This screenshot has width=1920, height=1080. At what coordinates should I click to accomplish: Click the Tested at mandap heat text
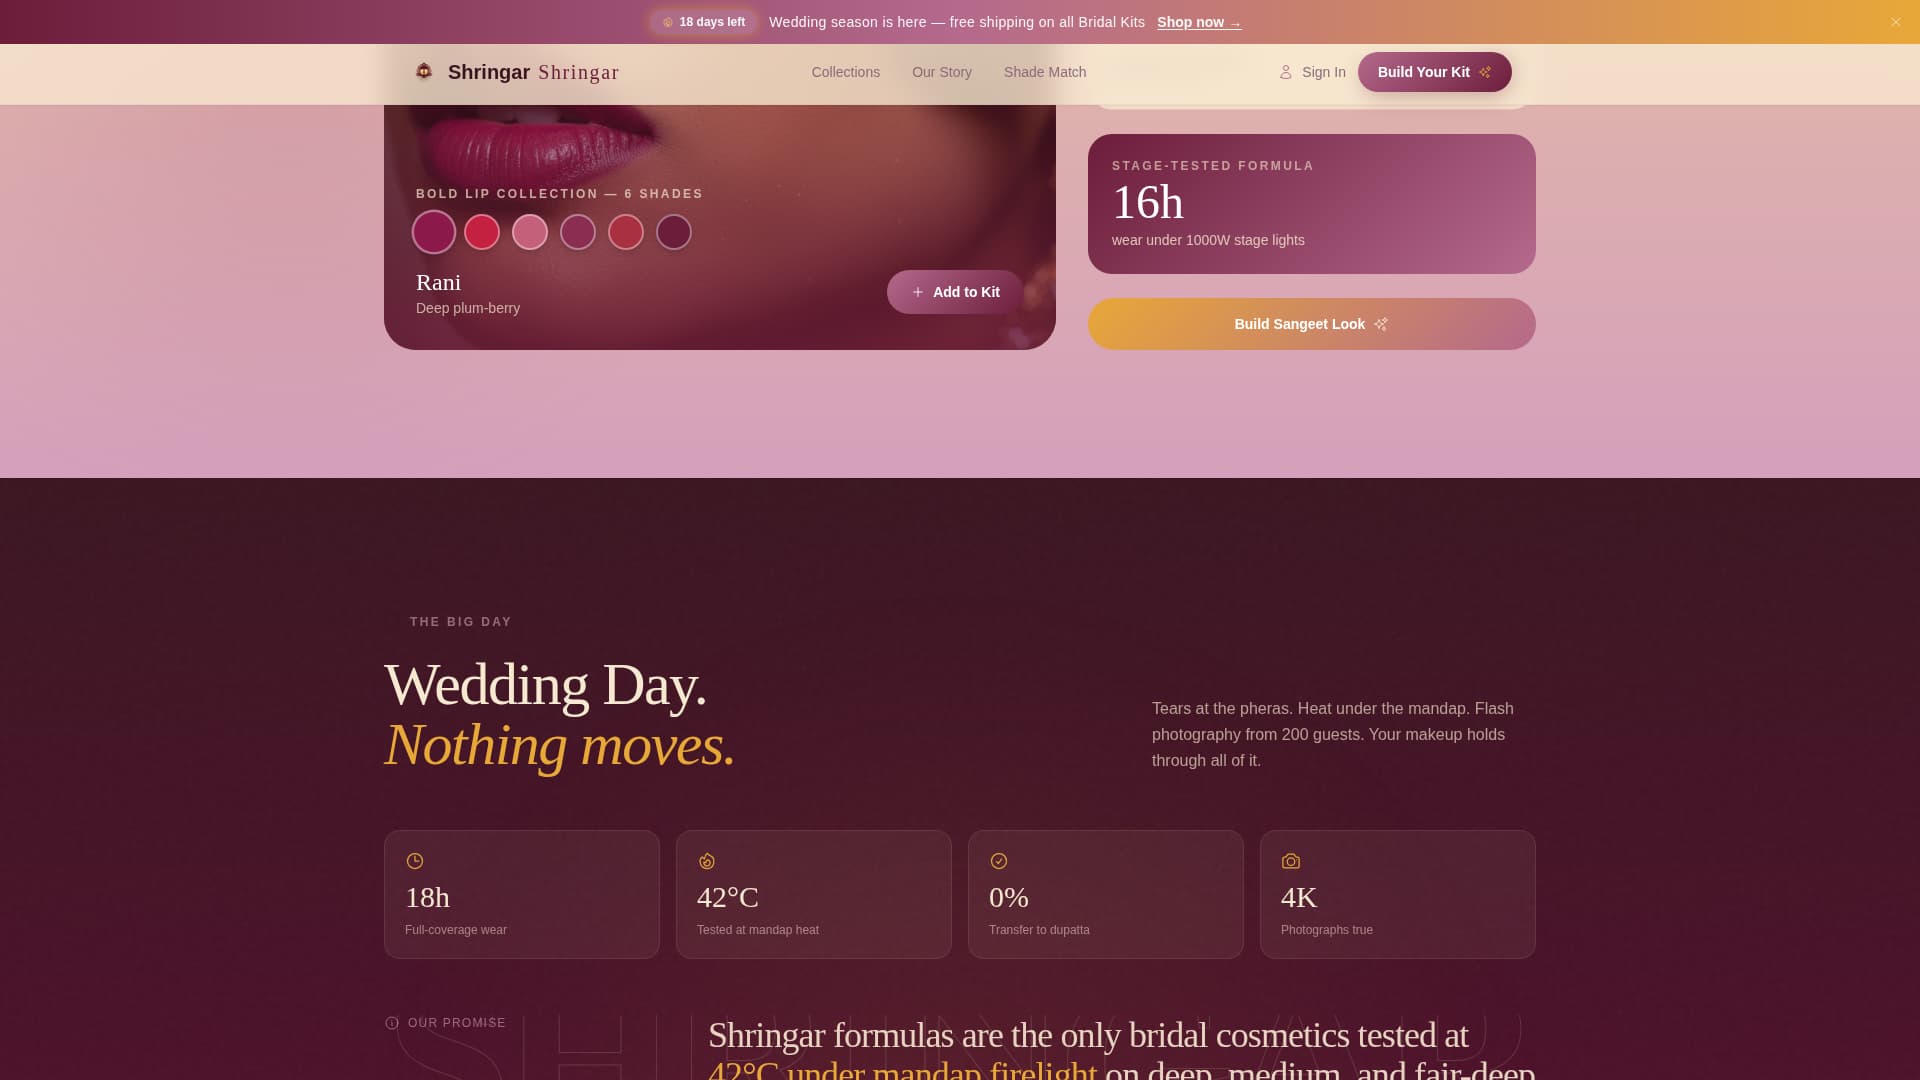pyautogui.click(x=758, y=930)
